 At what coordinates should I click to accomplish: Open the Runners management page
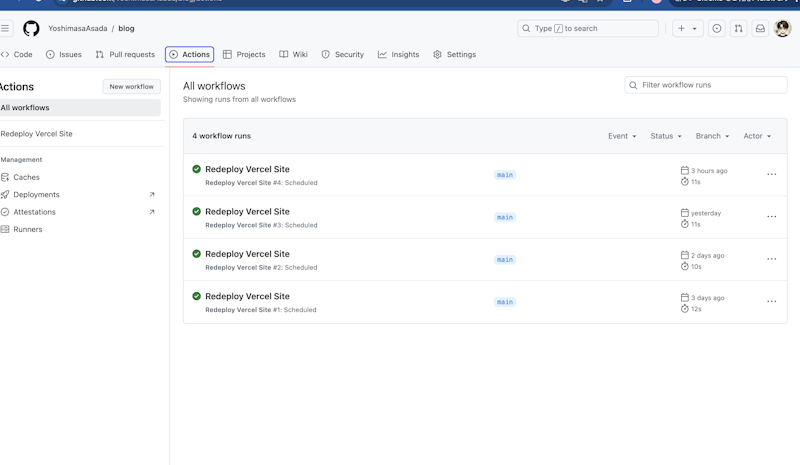tap(28, 229)
